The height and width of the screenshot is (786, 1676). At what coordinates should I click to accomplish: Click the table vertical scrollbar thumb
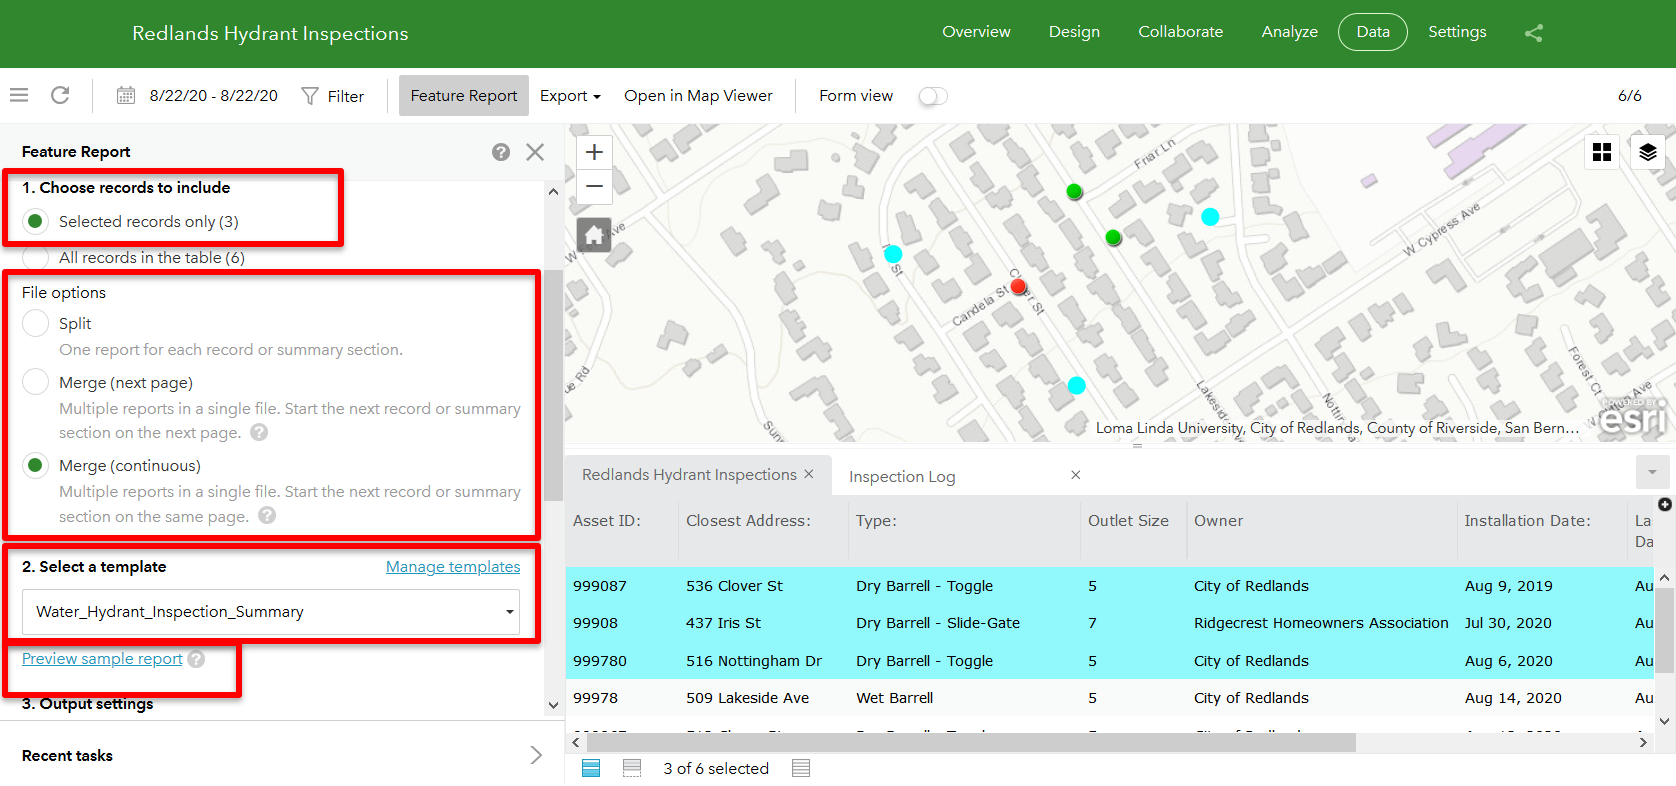pyautogui.click(x=1665, y=630)
